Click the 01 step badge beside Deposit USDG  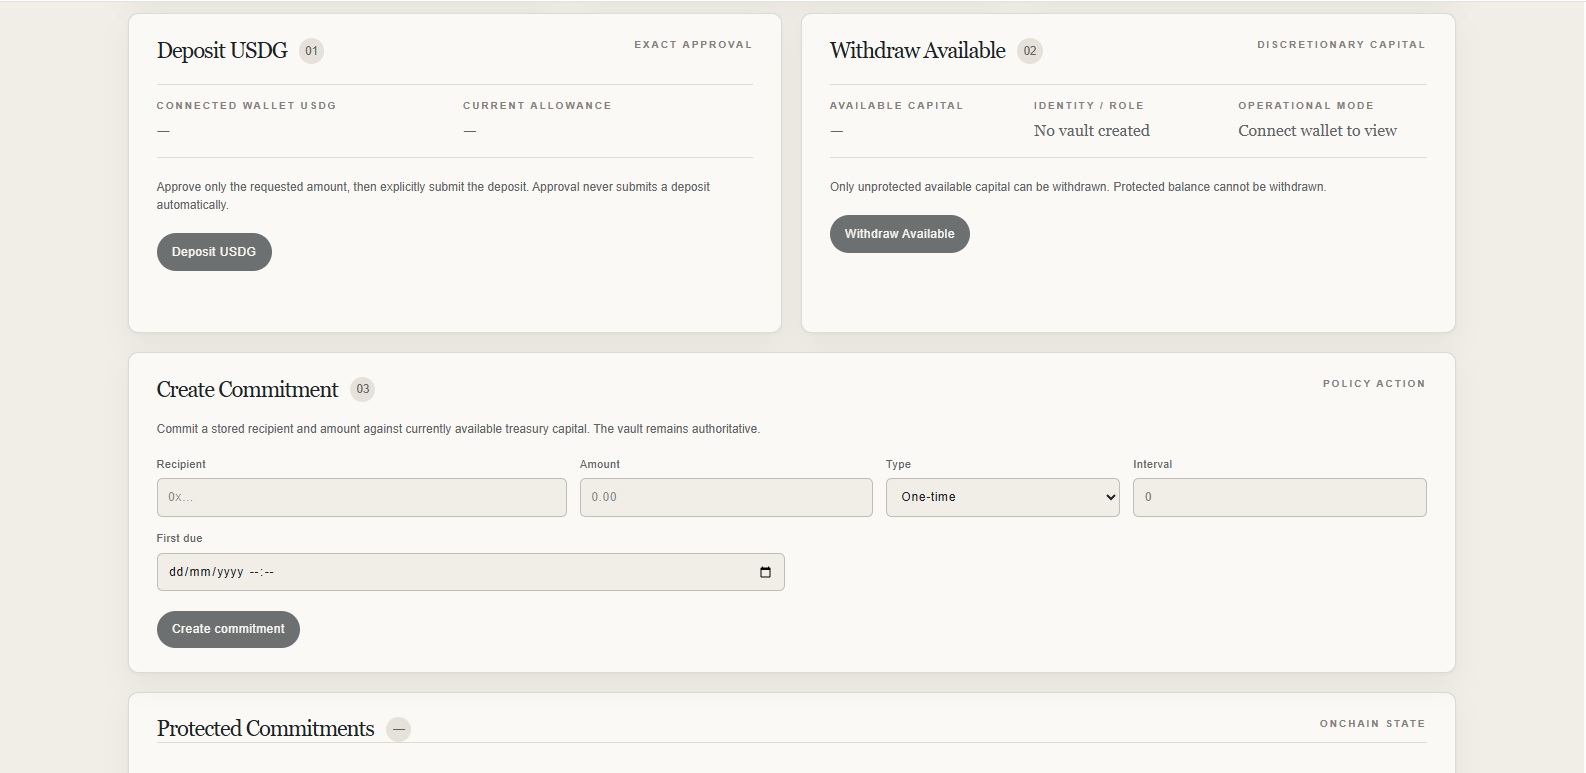[x=312, y=51]
